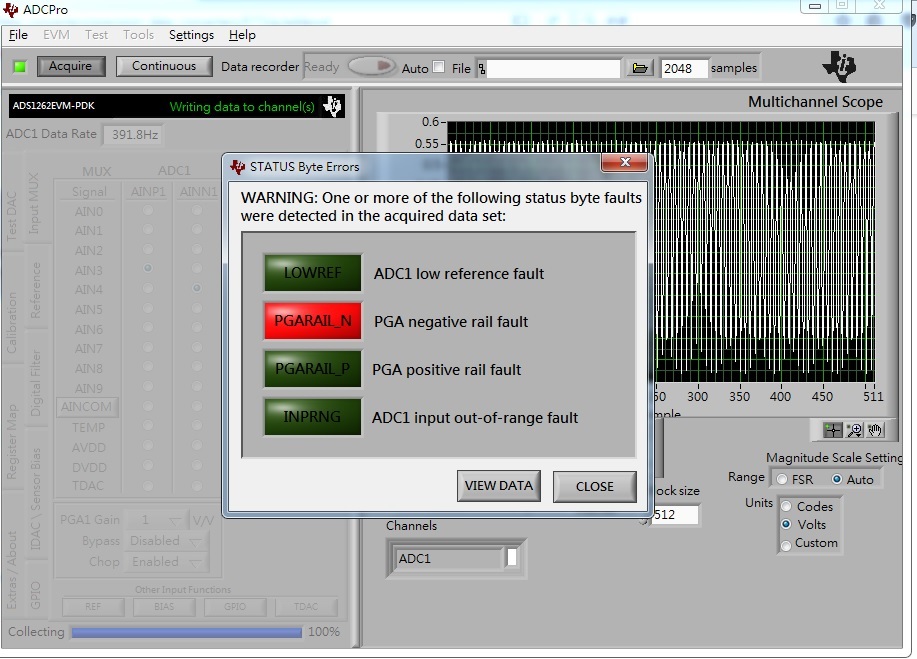This screenshot has height=659, width=917.
Task: Click the Writing data to channel(s) status
Action: (242, 106)
